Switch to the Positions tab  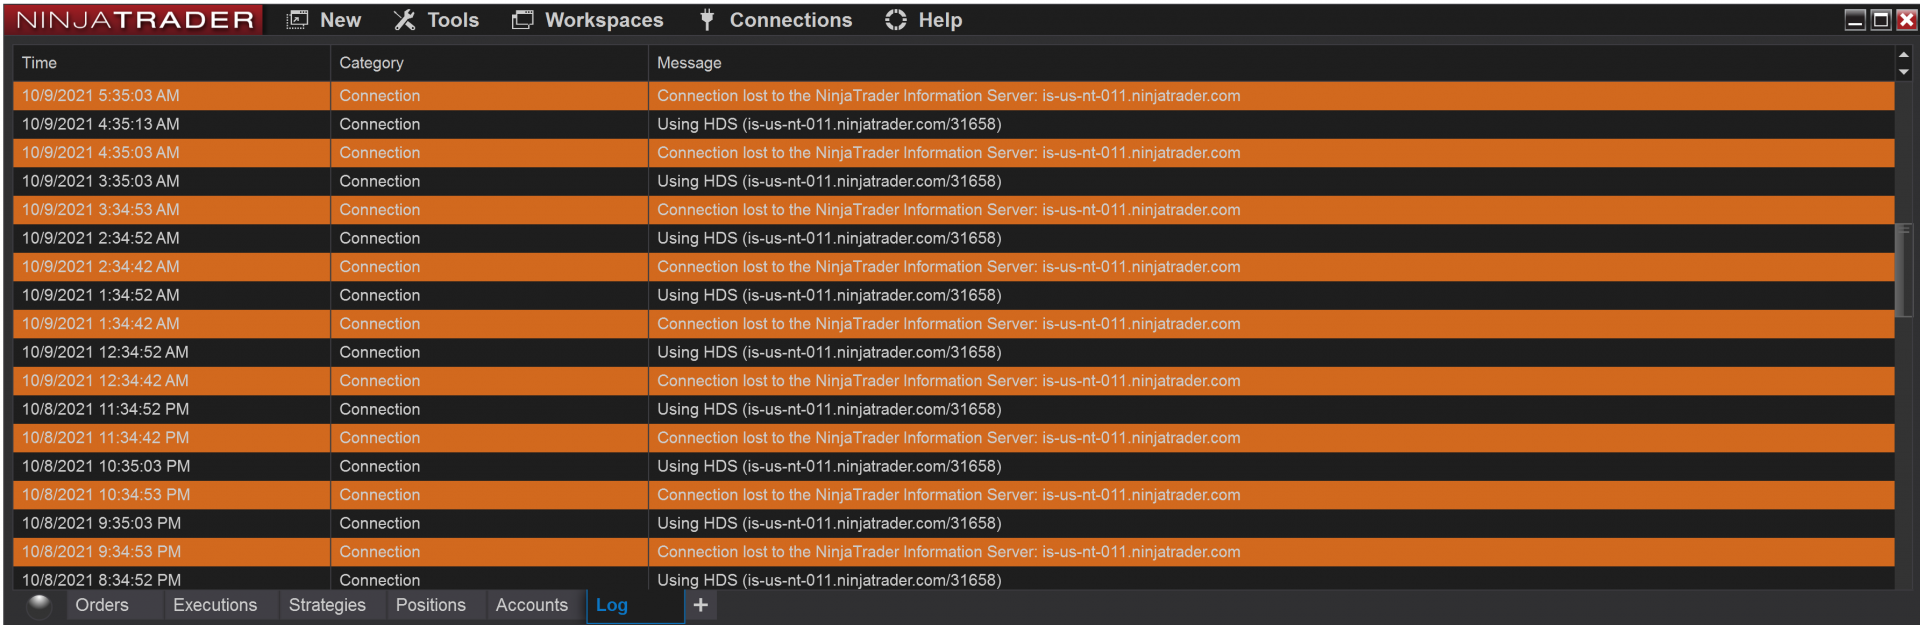click(x=431, y=605)
